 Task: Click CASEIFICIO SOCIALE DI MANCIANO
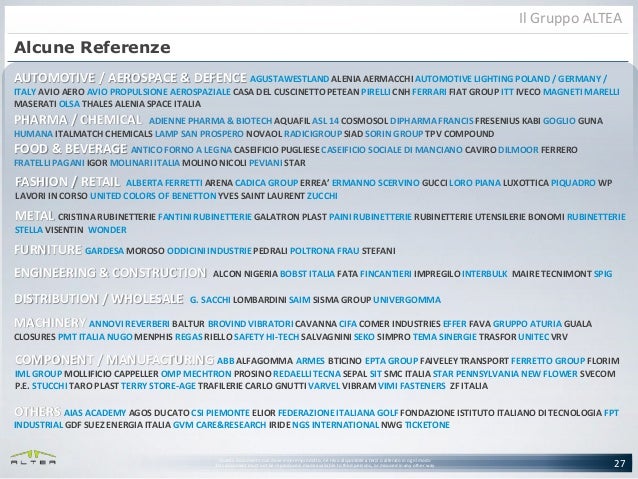coord(392,150)
